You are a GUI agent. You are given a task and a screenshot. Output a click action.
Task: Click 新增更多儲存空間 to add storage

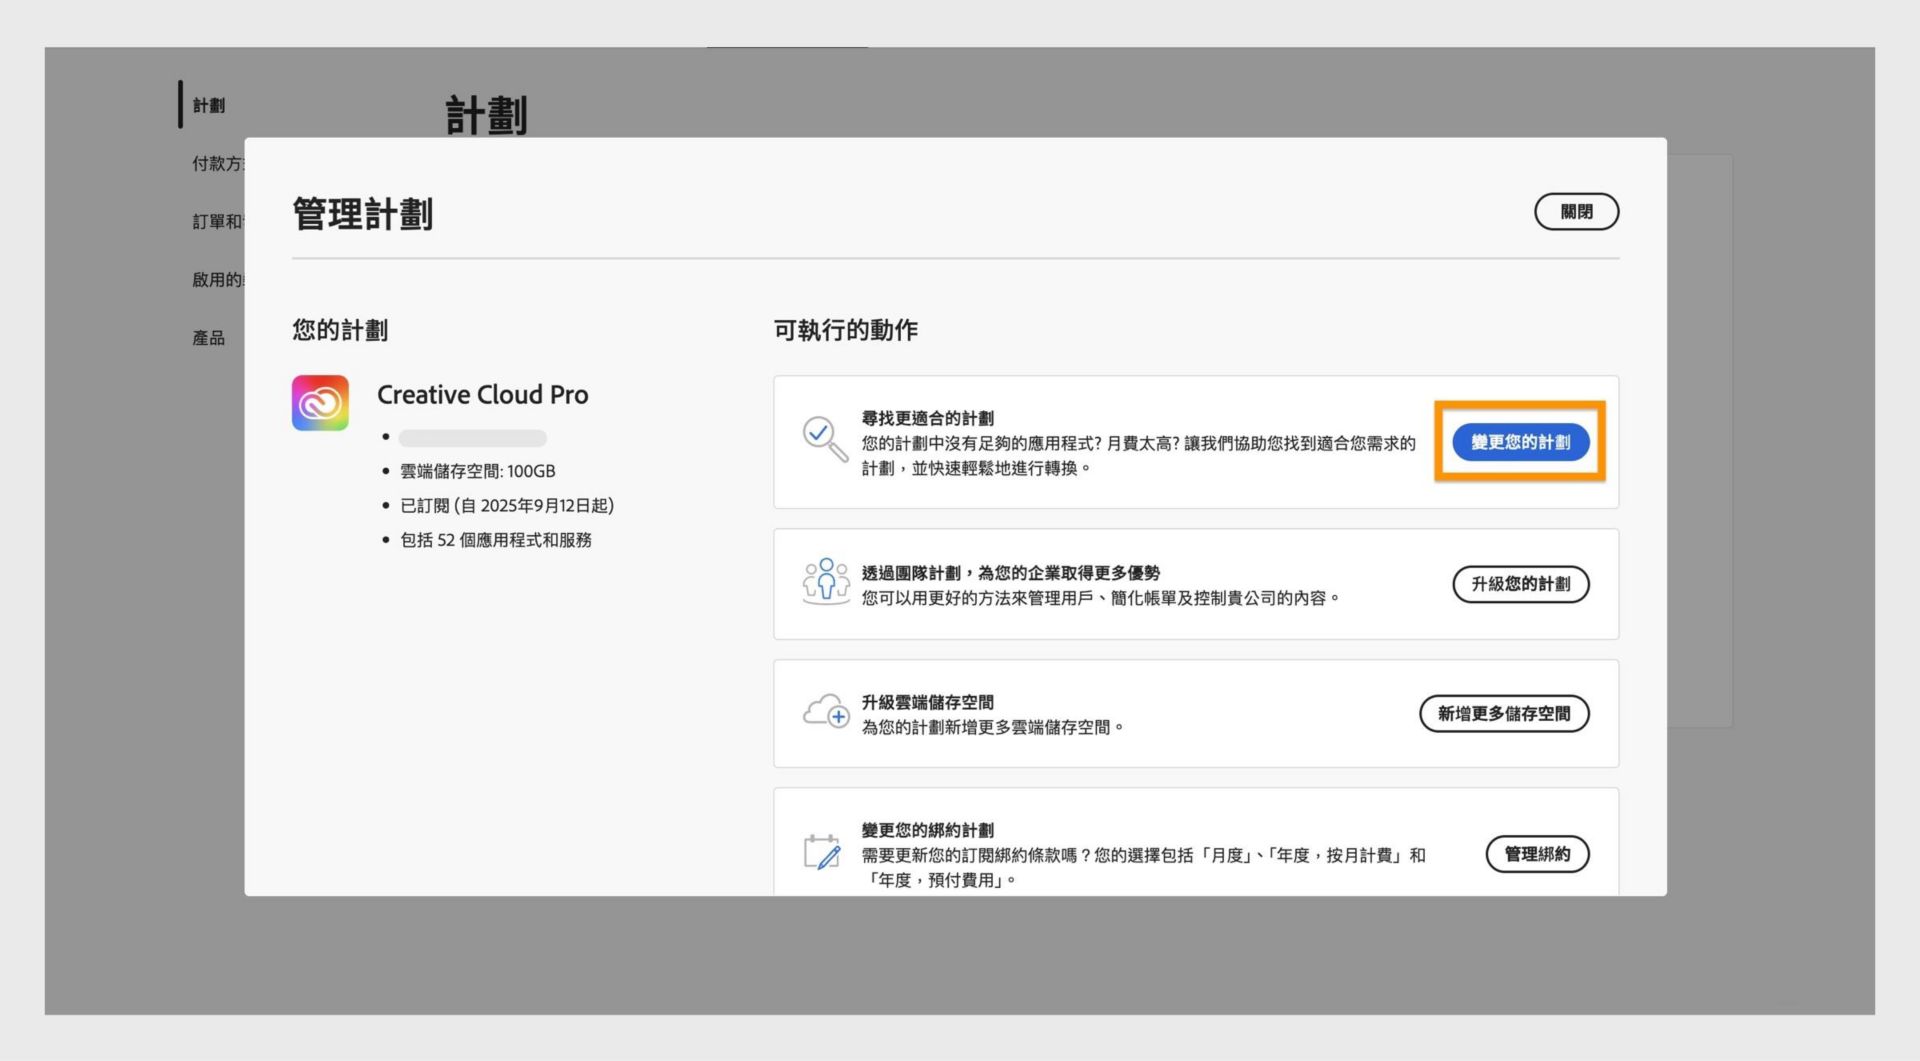[1505, 713]
